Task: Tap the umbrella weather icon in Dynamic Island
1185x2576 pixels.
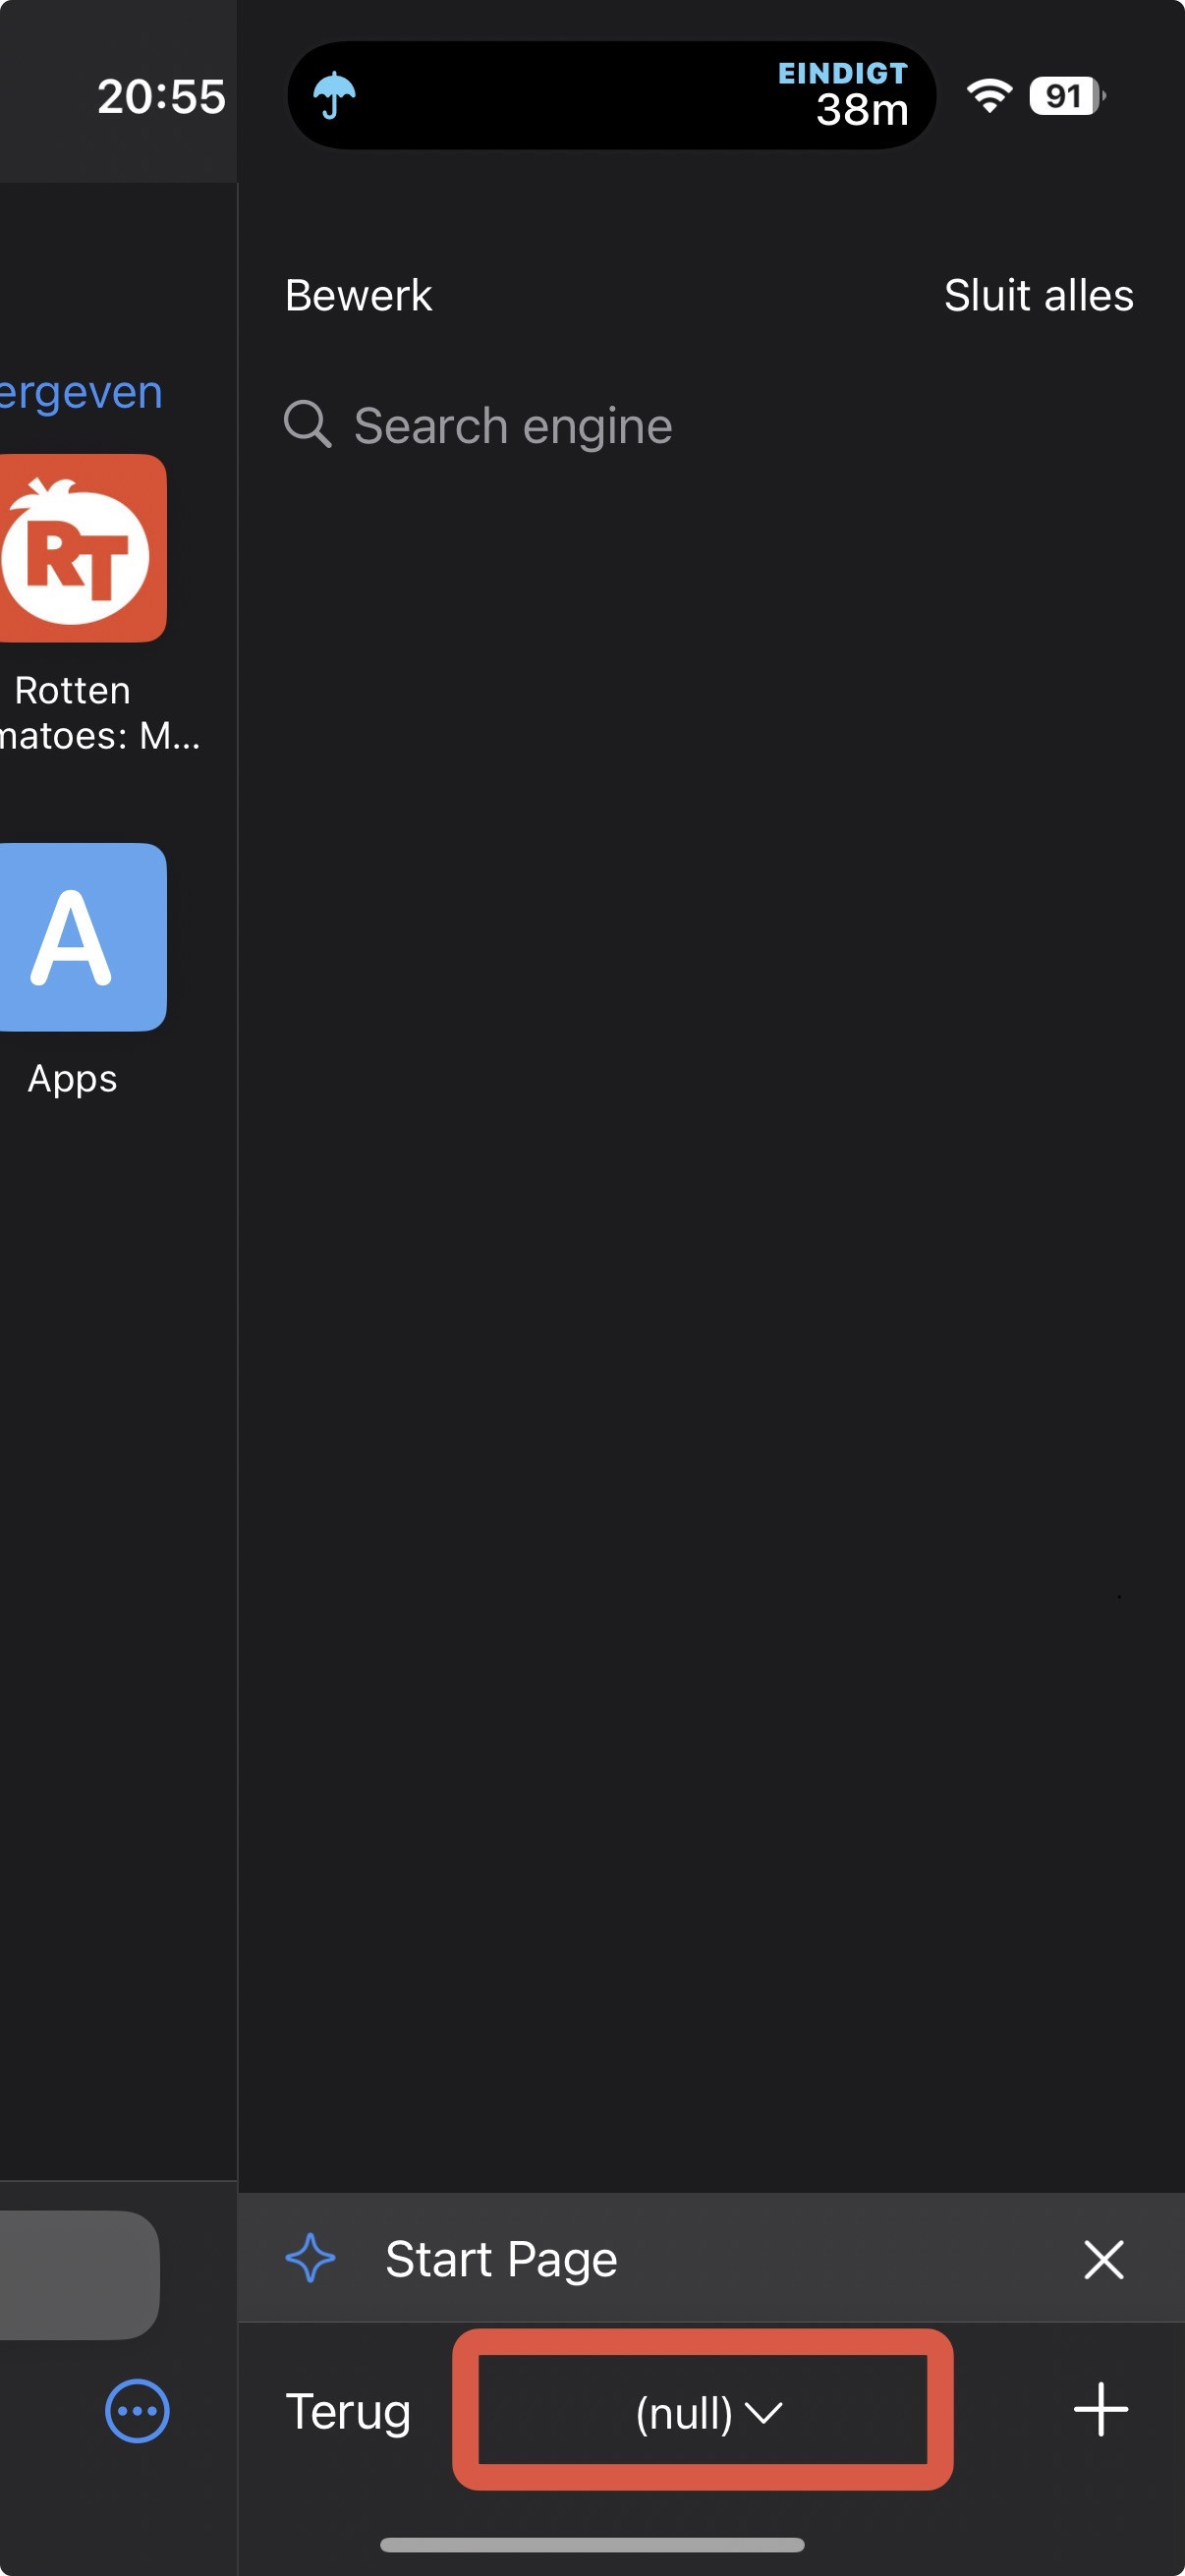Action: [x=334, y=96]
